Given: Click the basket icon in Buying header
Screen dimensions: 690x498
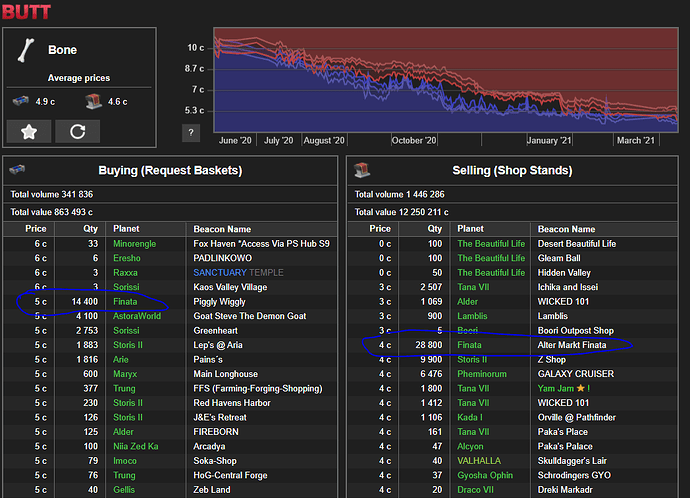Looking at the screenshot, I should click(x=17, y=169).
